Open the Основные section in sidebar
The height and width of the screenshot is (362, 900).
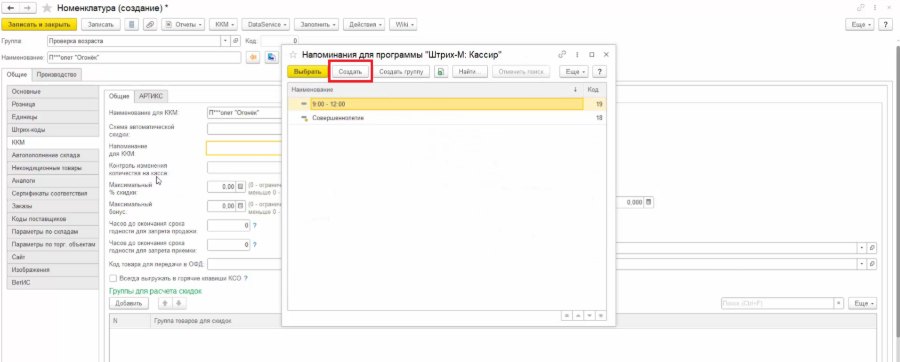pos(53,92)
